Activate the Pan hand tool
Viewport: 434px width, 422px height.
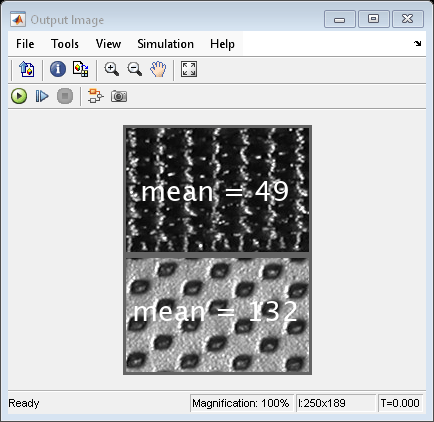[x=158, y=69]
